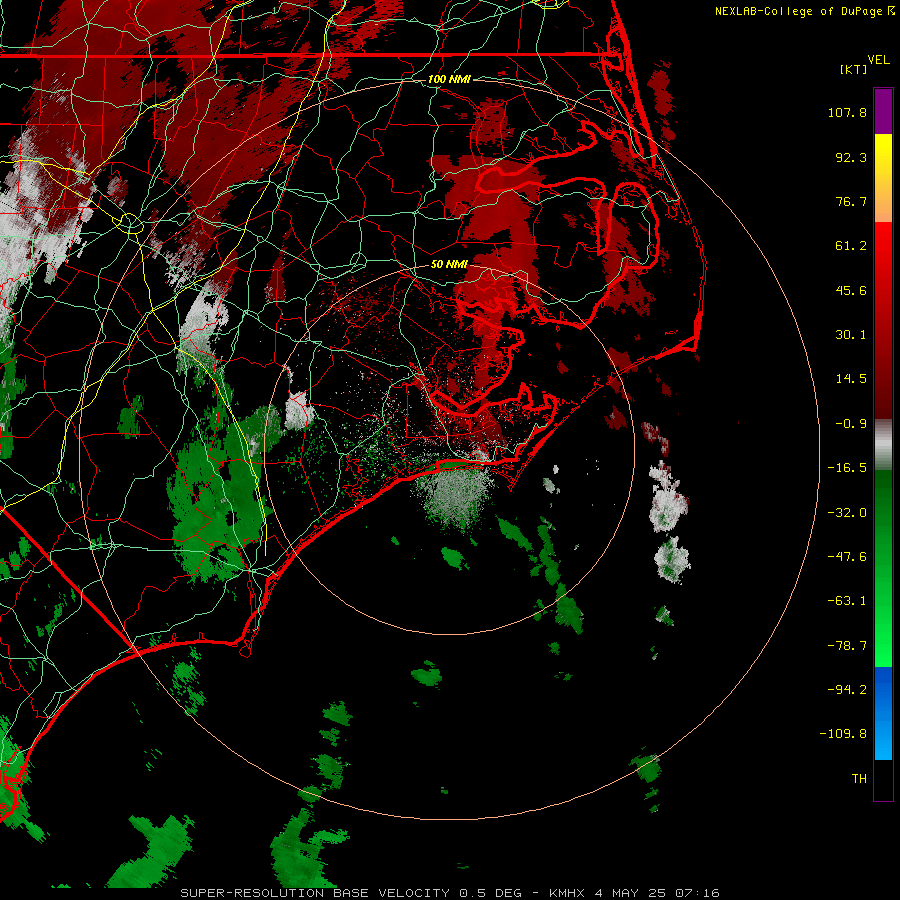Click the 30.1 velocity scale value
The width and height of the screenshot is (900, 900).
851,335
